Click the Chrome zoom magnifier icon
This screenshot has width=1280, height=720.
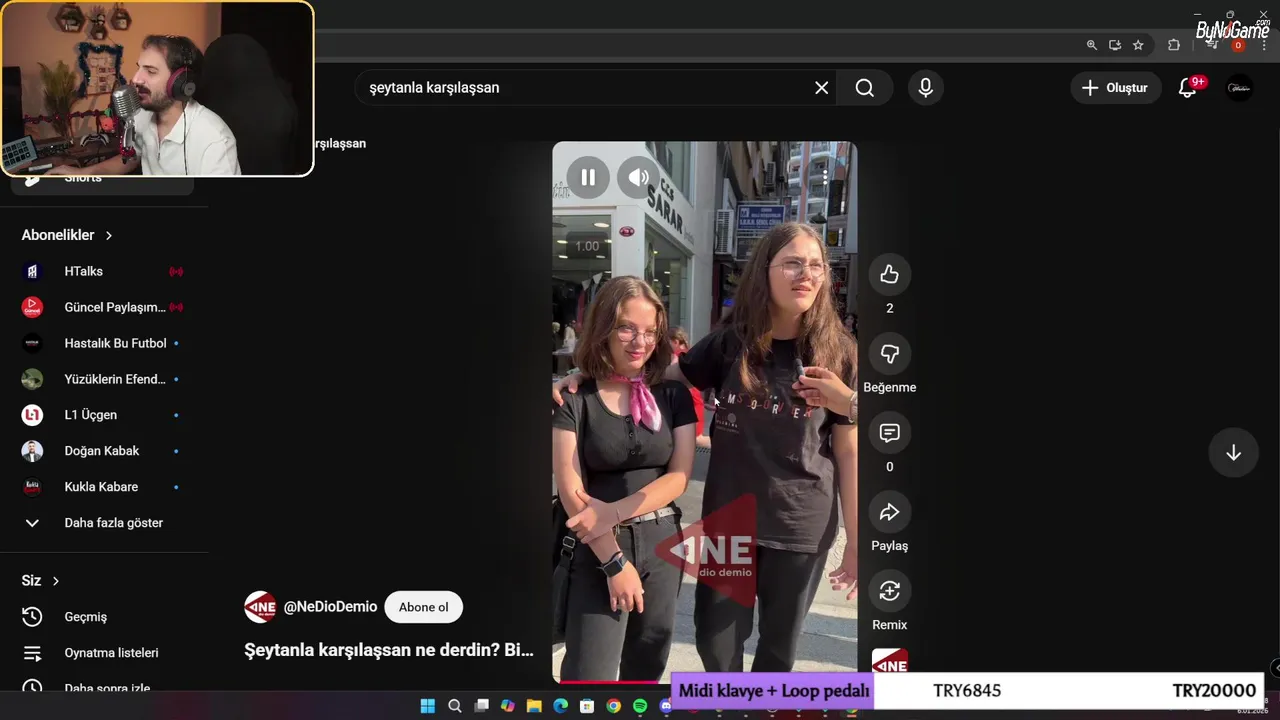point(1092,45)
